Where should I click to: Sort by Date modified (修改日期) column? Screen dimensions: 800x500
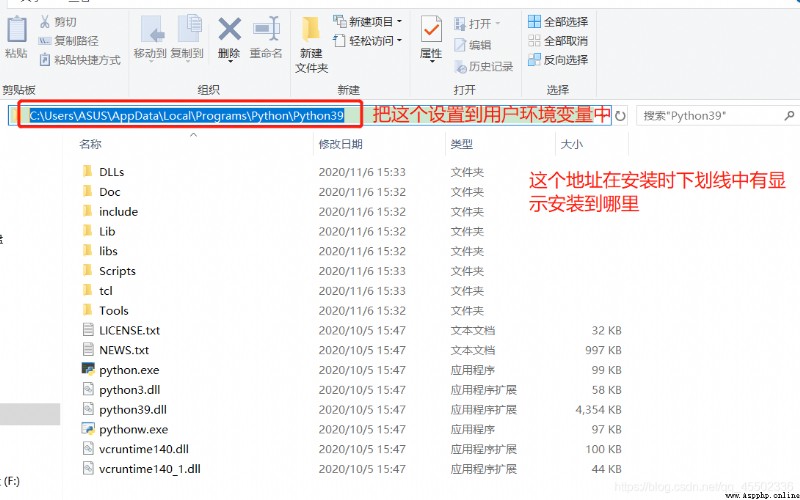click(x=340, y=144)
